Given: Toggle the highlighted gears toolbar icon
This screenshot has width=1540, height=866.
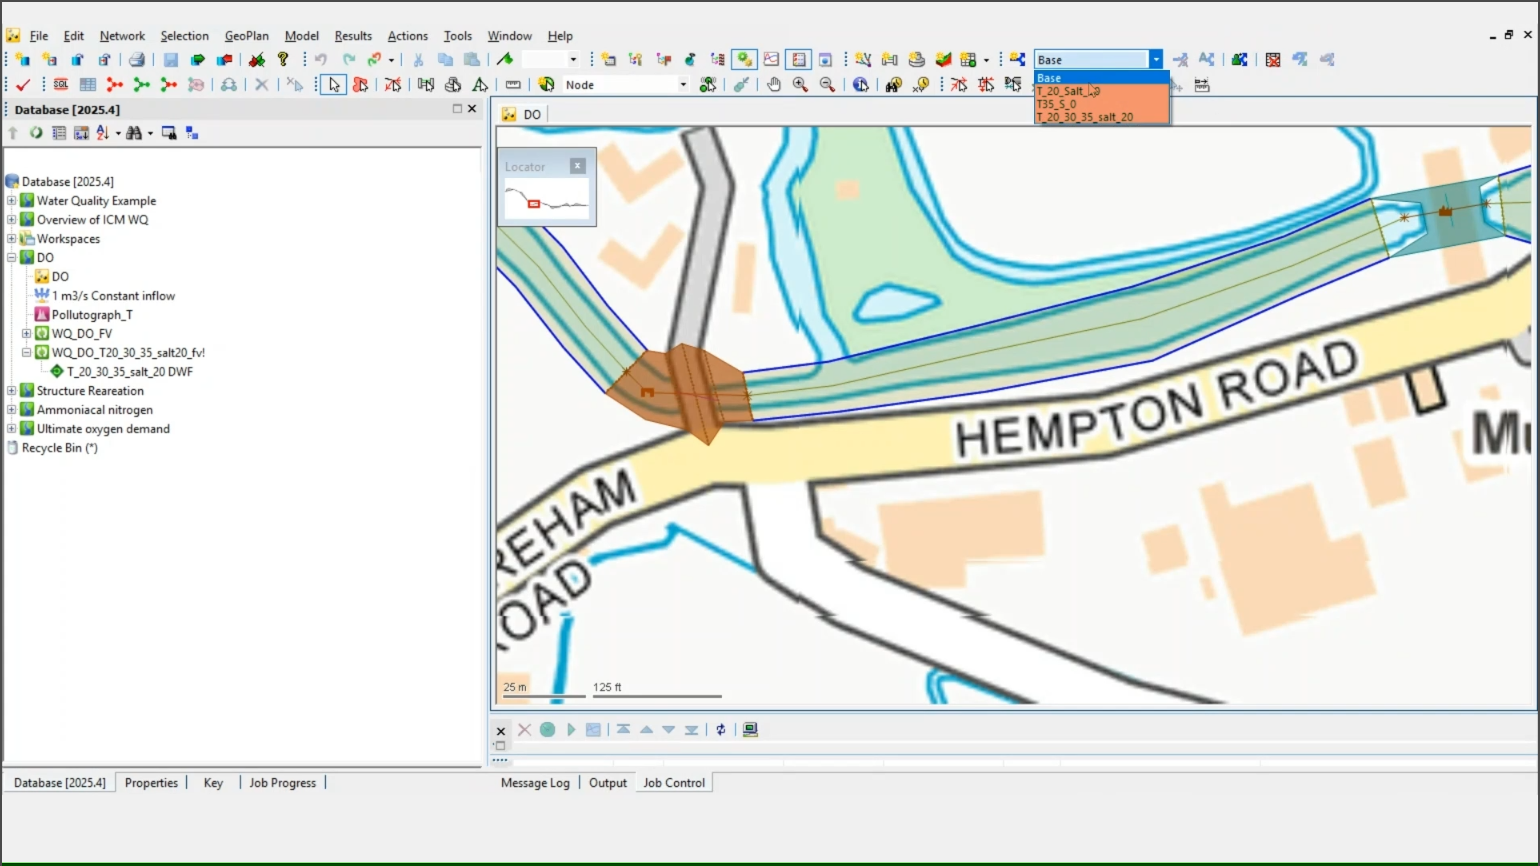Looking at the screenshot, I should point(743,59).
